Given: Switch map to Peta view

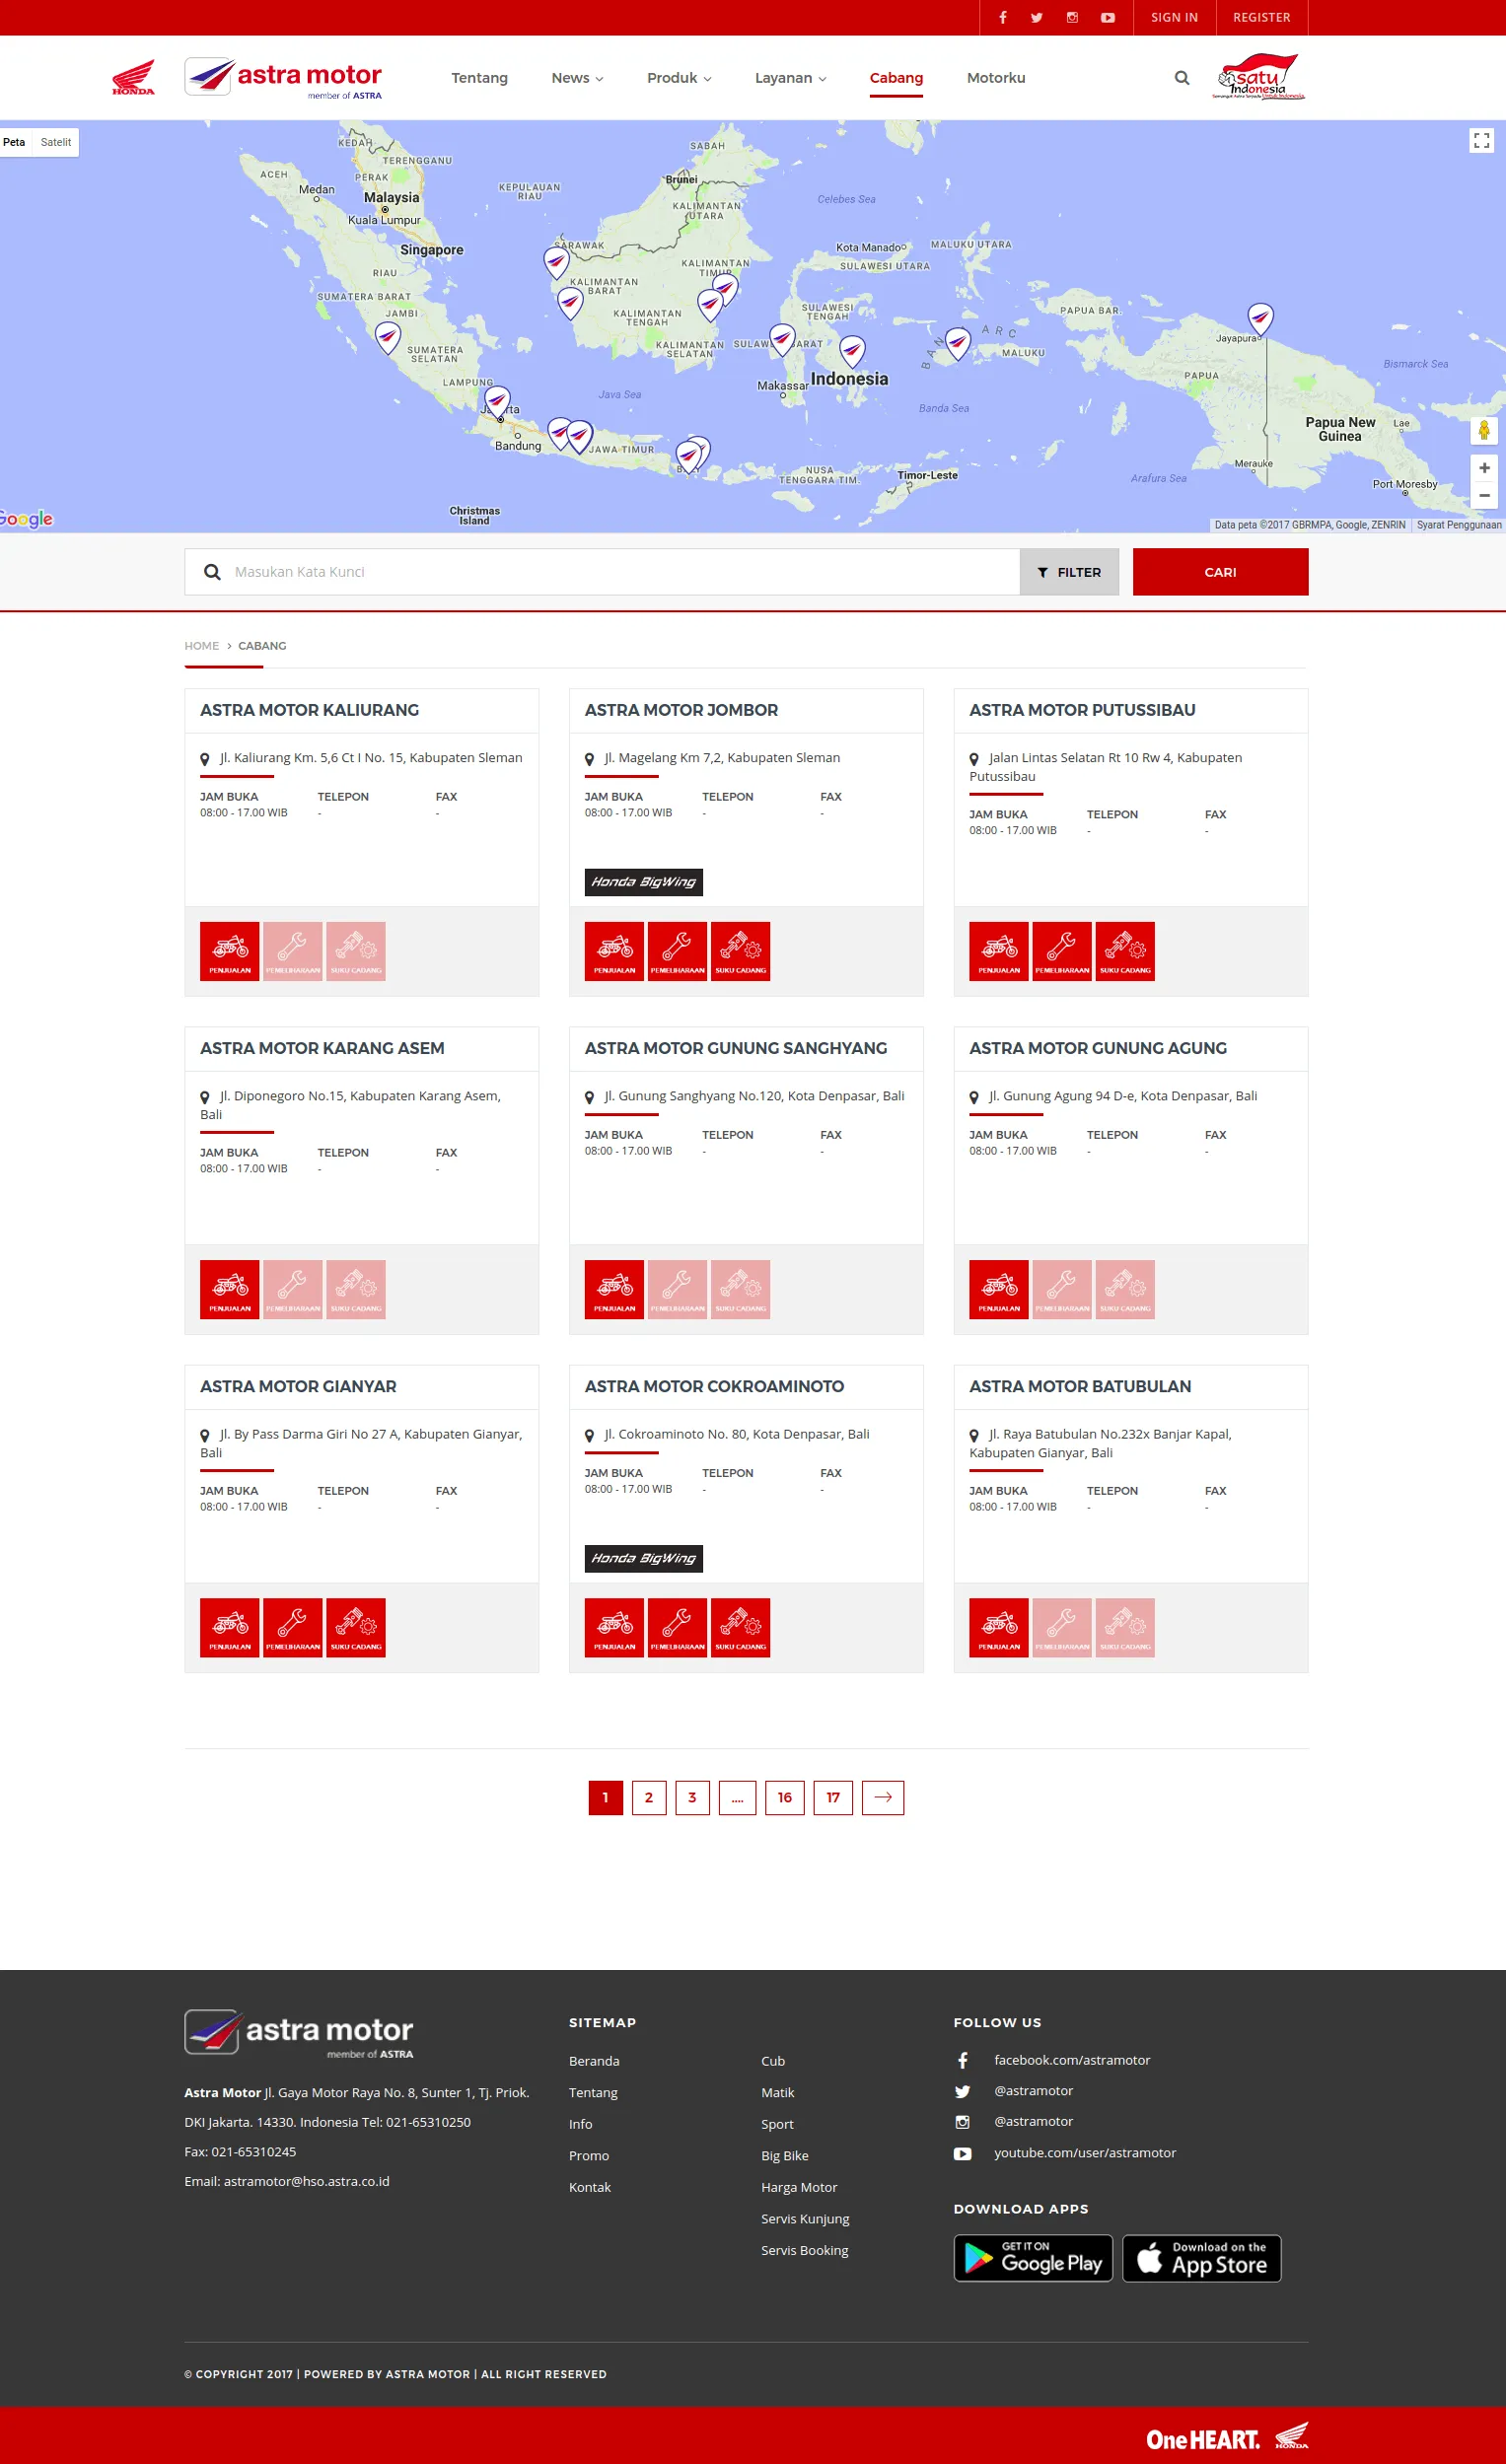Looking at the screenshot, I should [x=14, y=142].
